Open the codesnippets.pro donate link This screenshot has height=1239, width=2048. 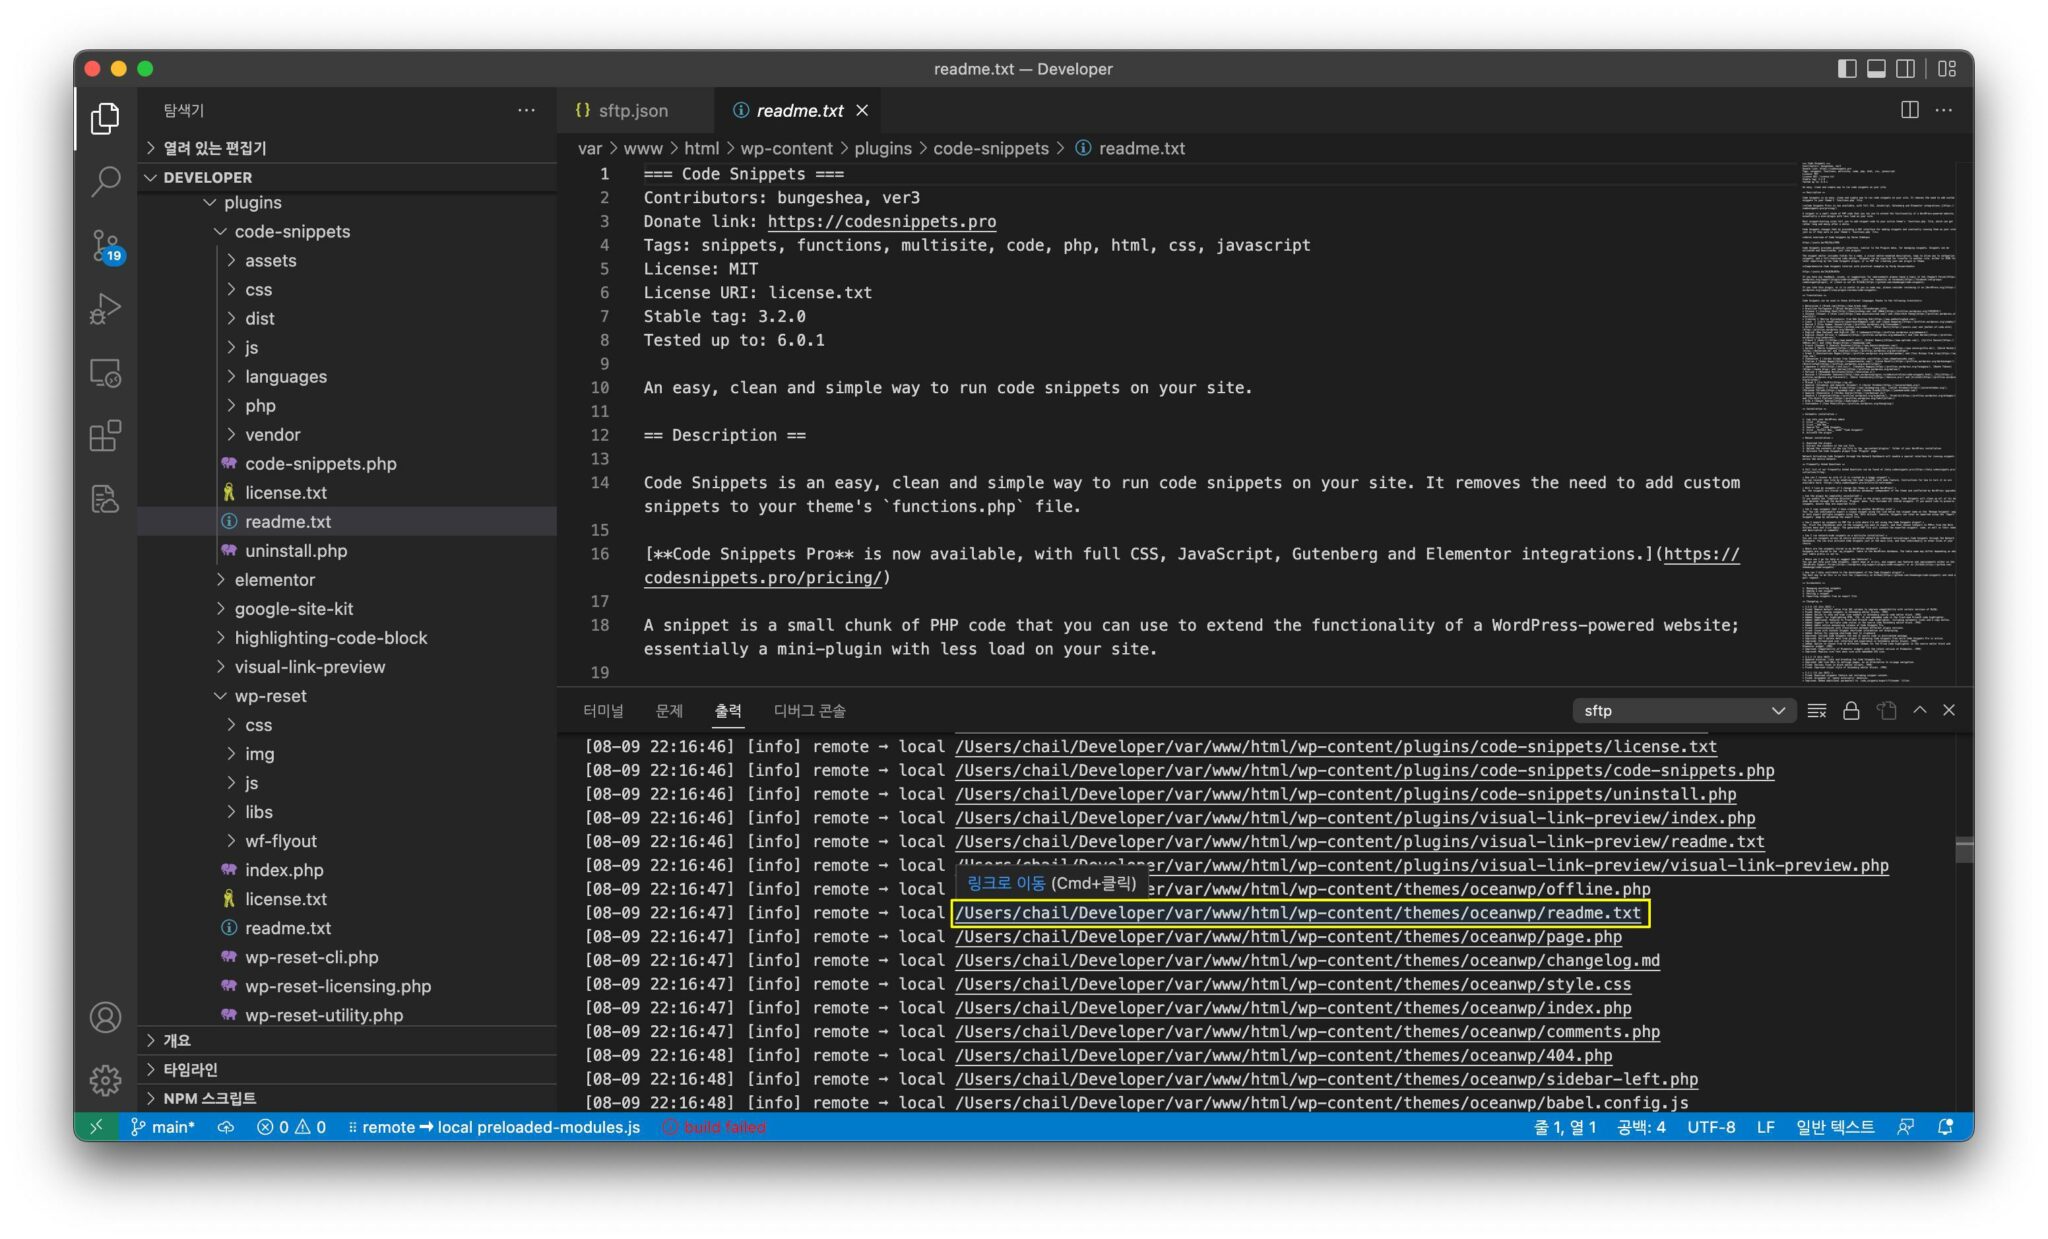pos(881,221)
